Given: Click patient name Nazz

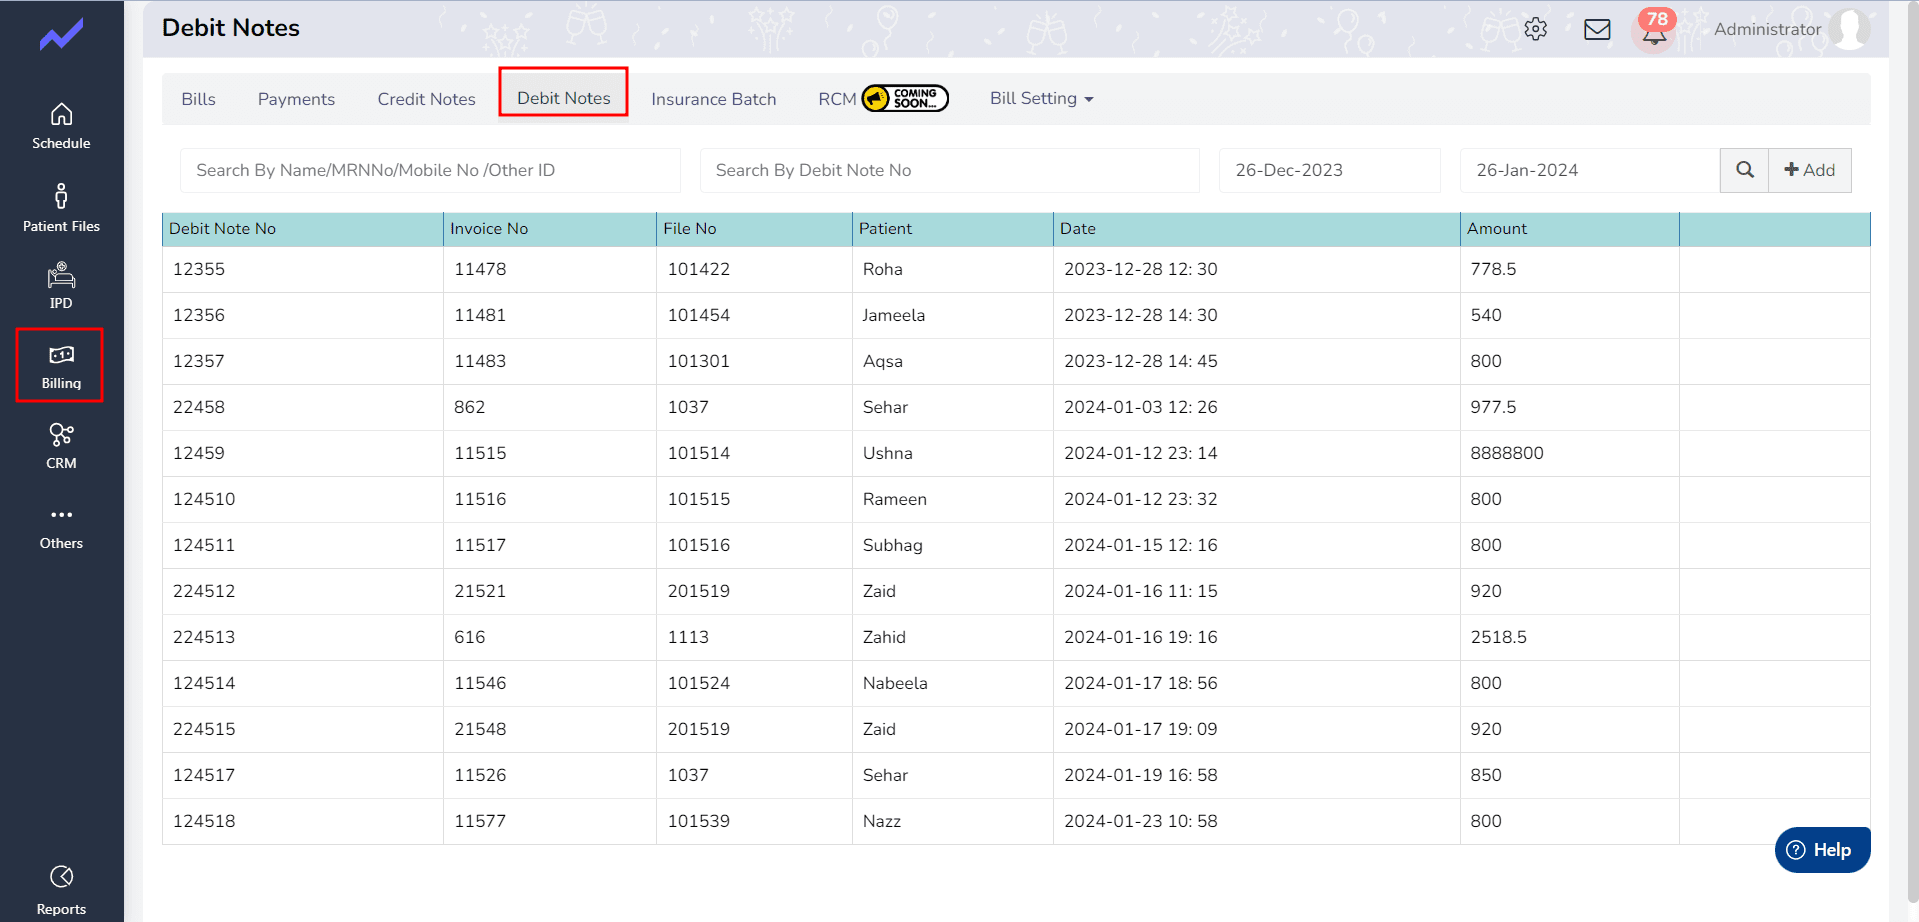Looking at the screenshot, I should tap(882, 821).
